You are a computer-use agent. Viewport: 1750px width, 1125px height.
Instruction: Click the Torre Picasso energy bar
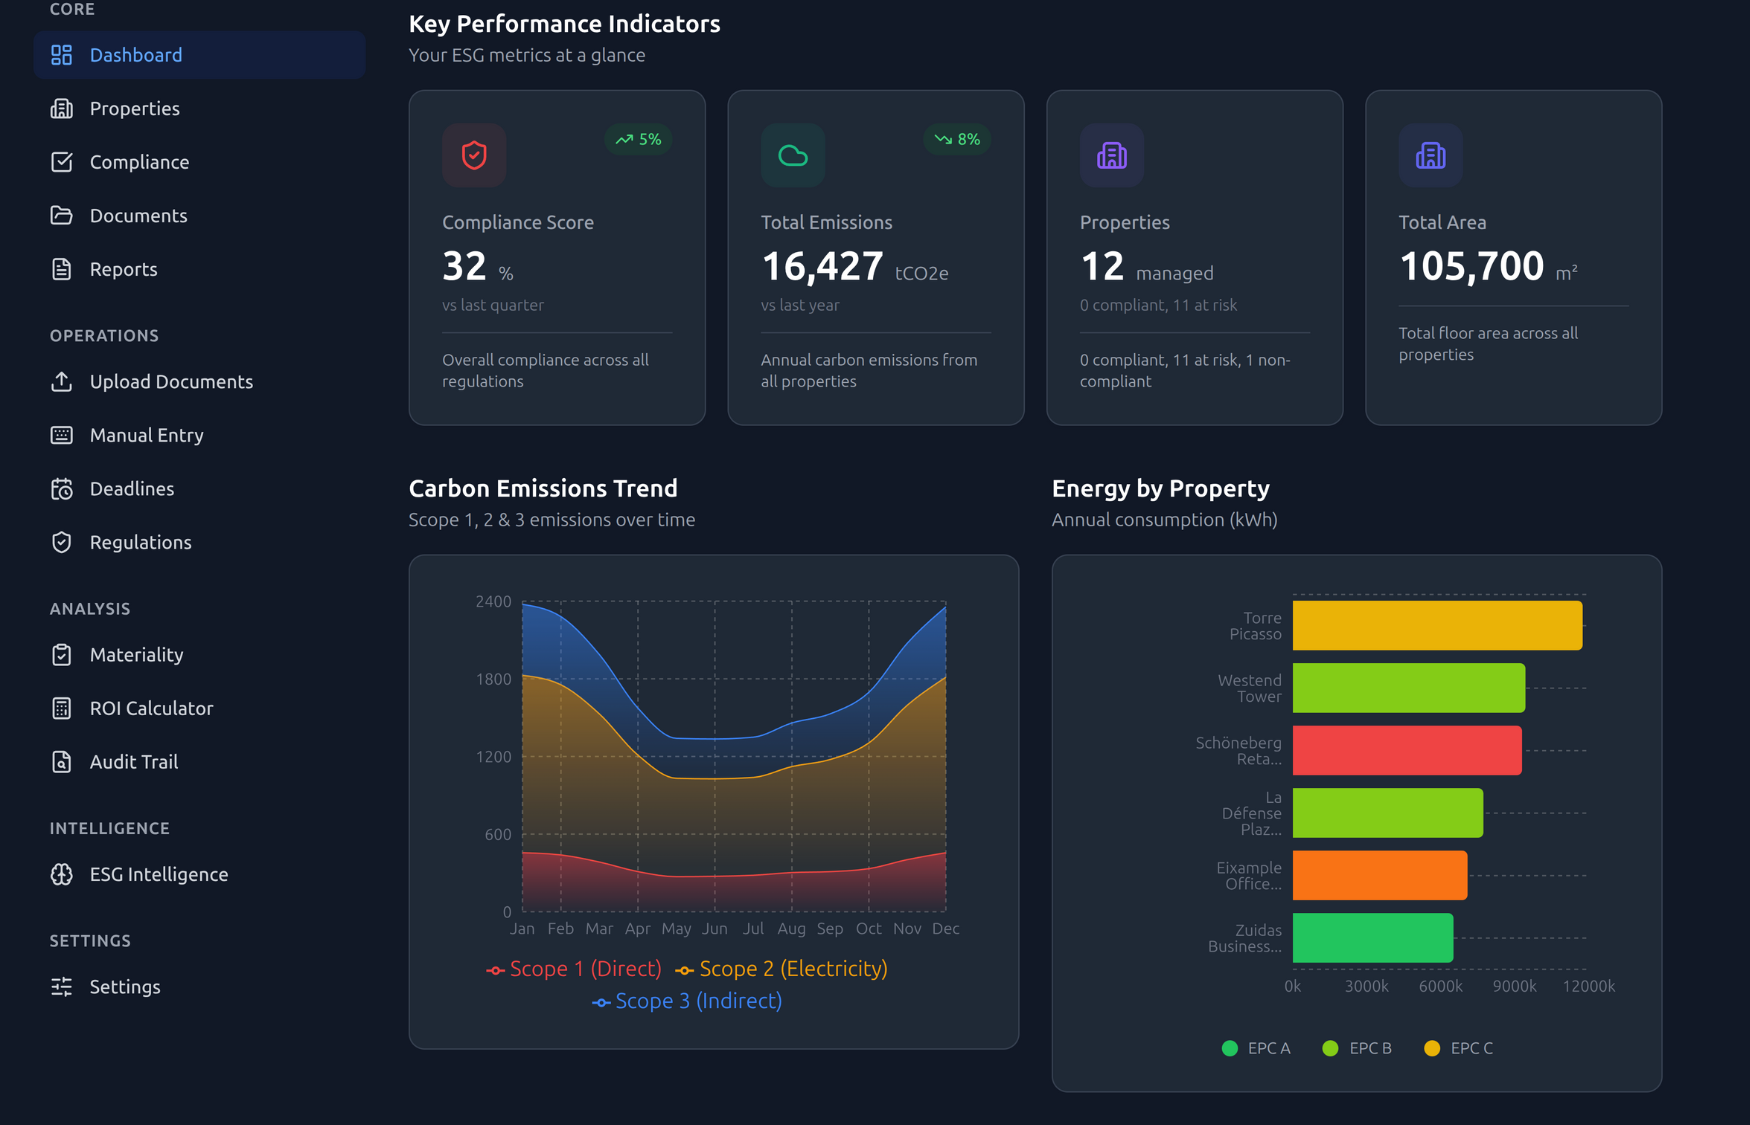point(1437,625)
